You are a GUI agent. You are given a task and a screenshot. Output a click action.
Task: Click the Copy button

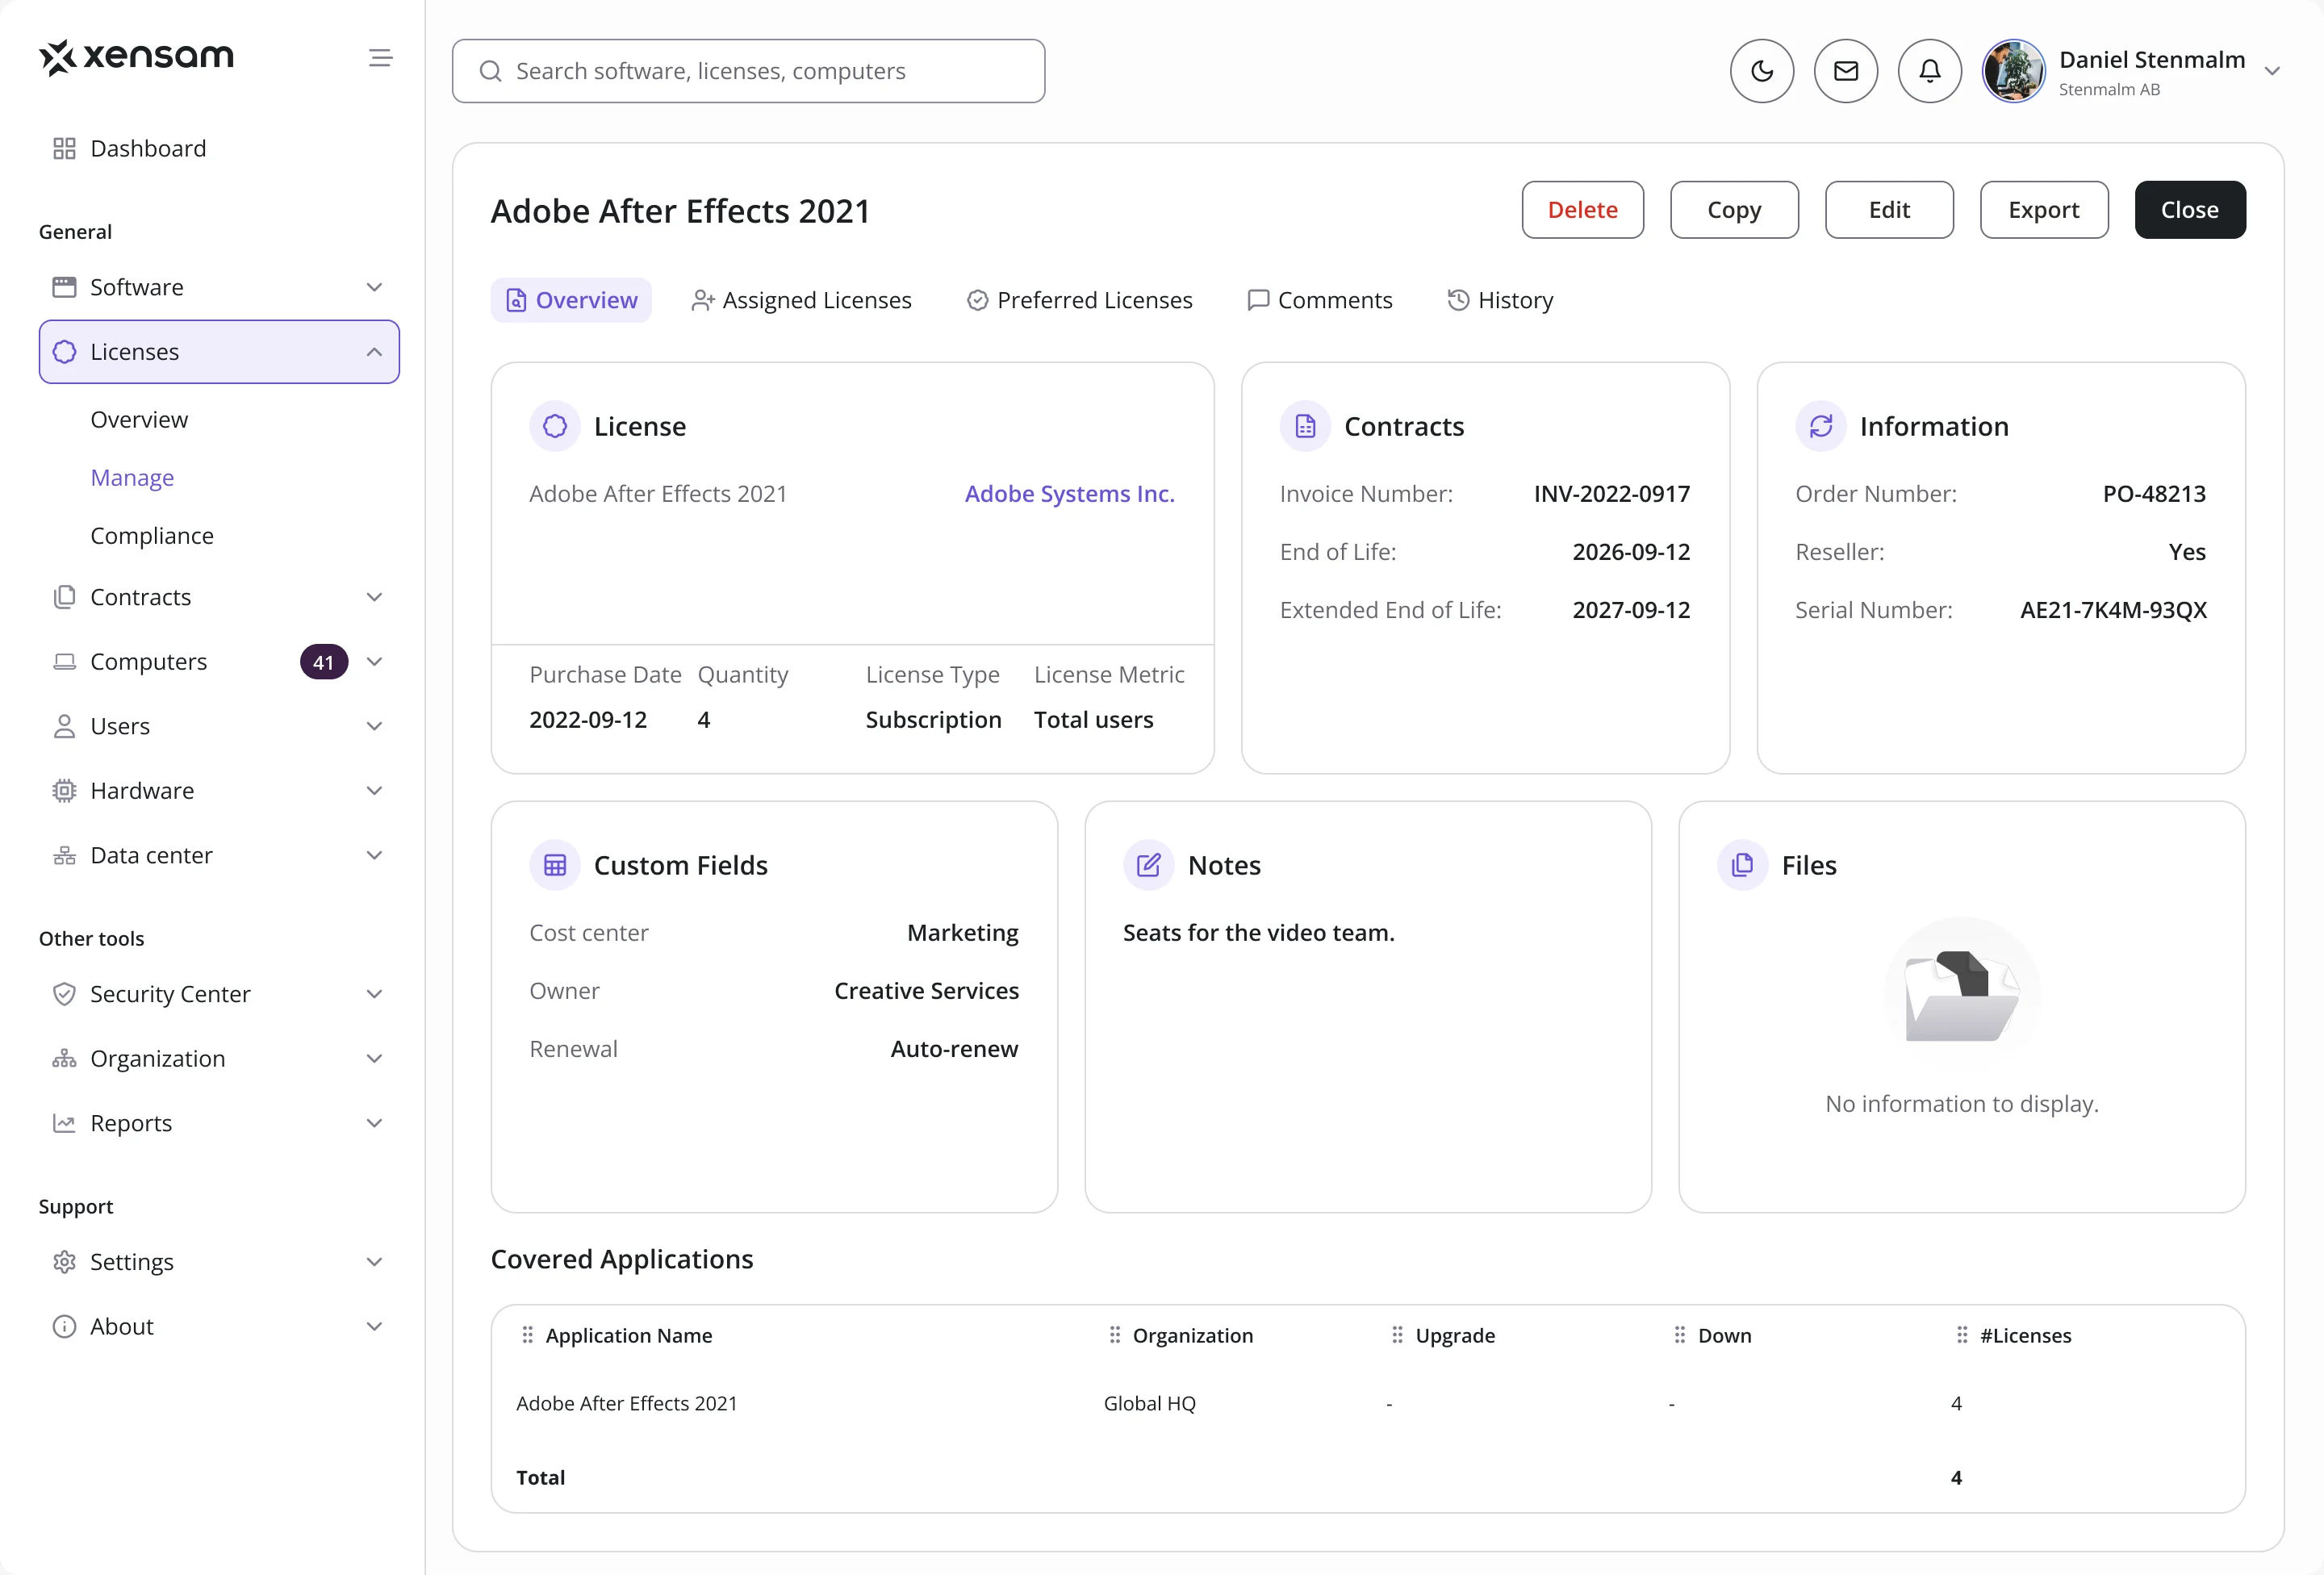pos(1734,210)
